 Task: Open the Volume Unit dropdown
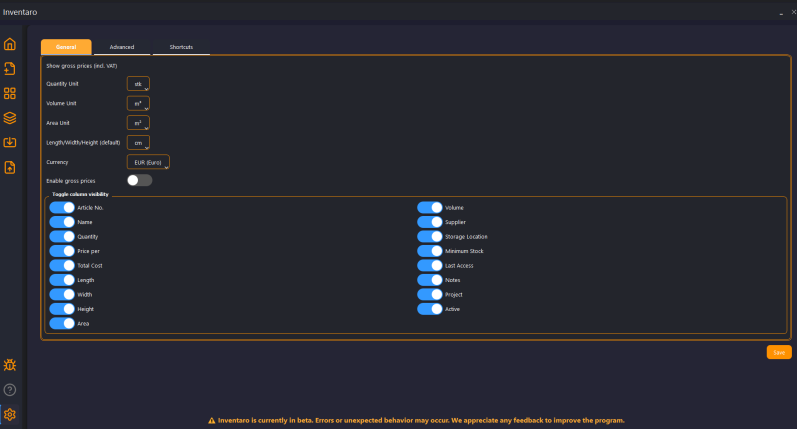tap(138, 103)
